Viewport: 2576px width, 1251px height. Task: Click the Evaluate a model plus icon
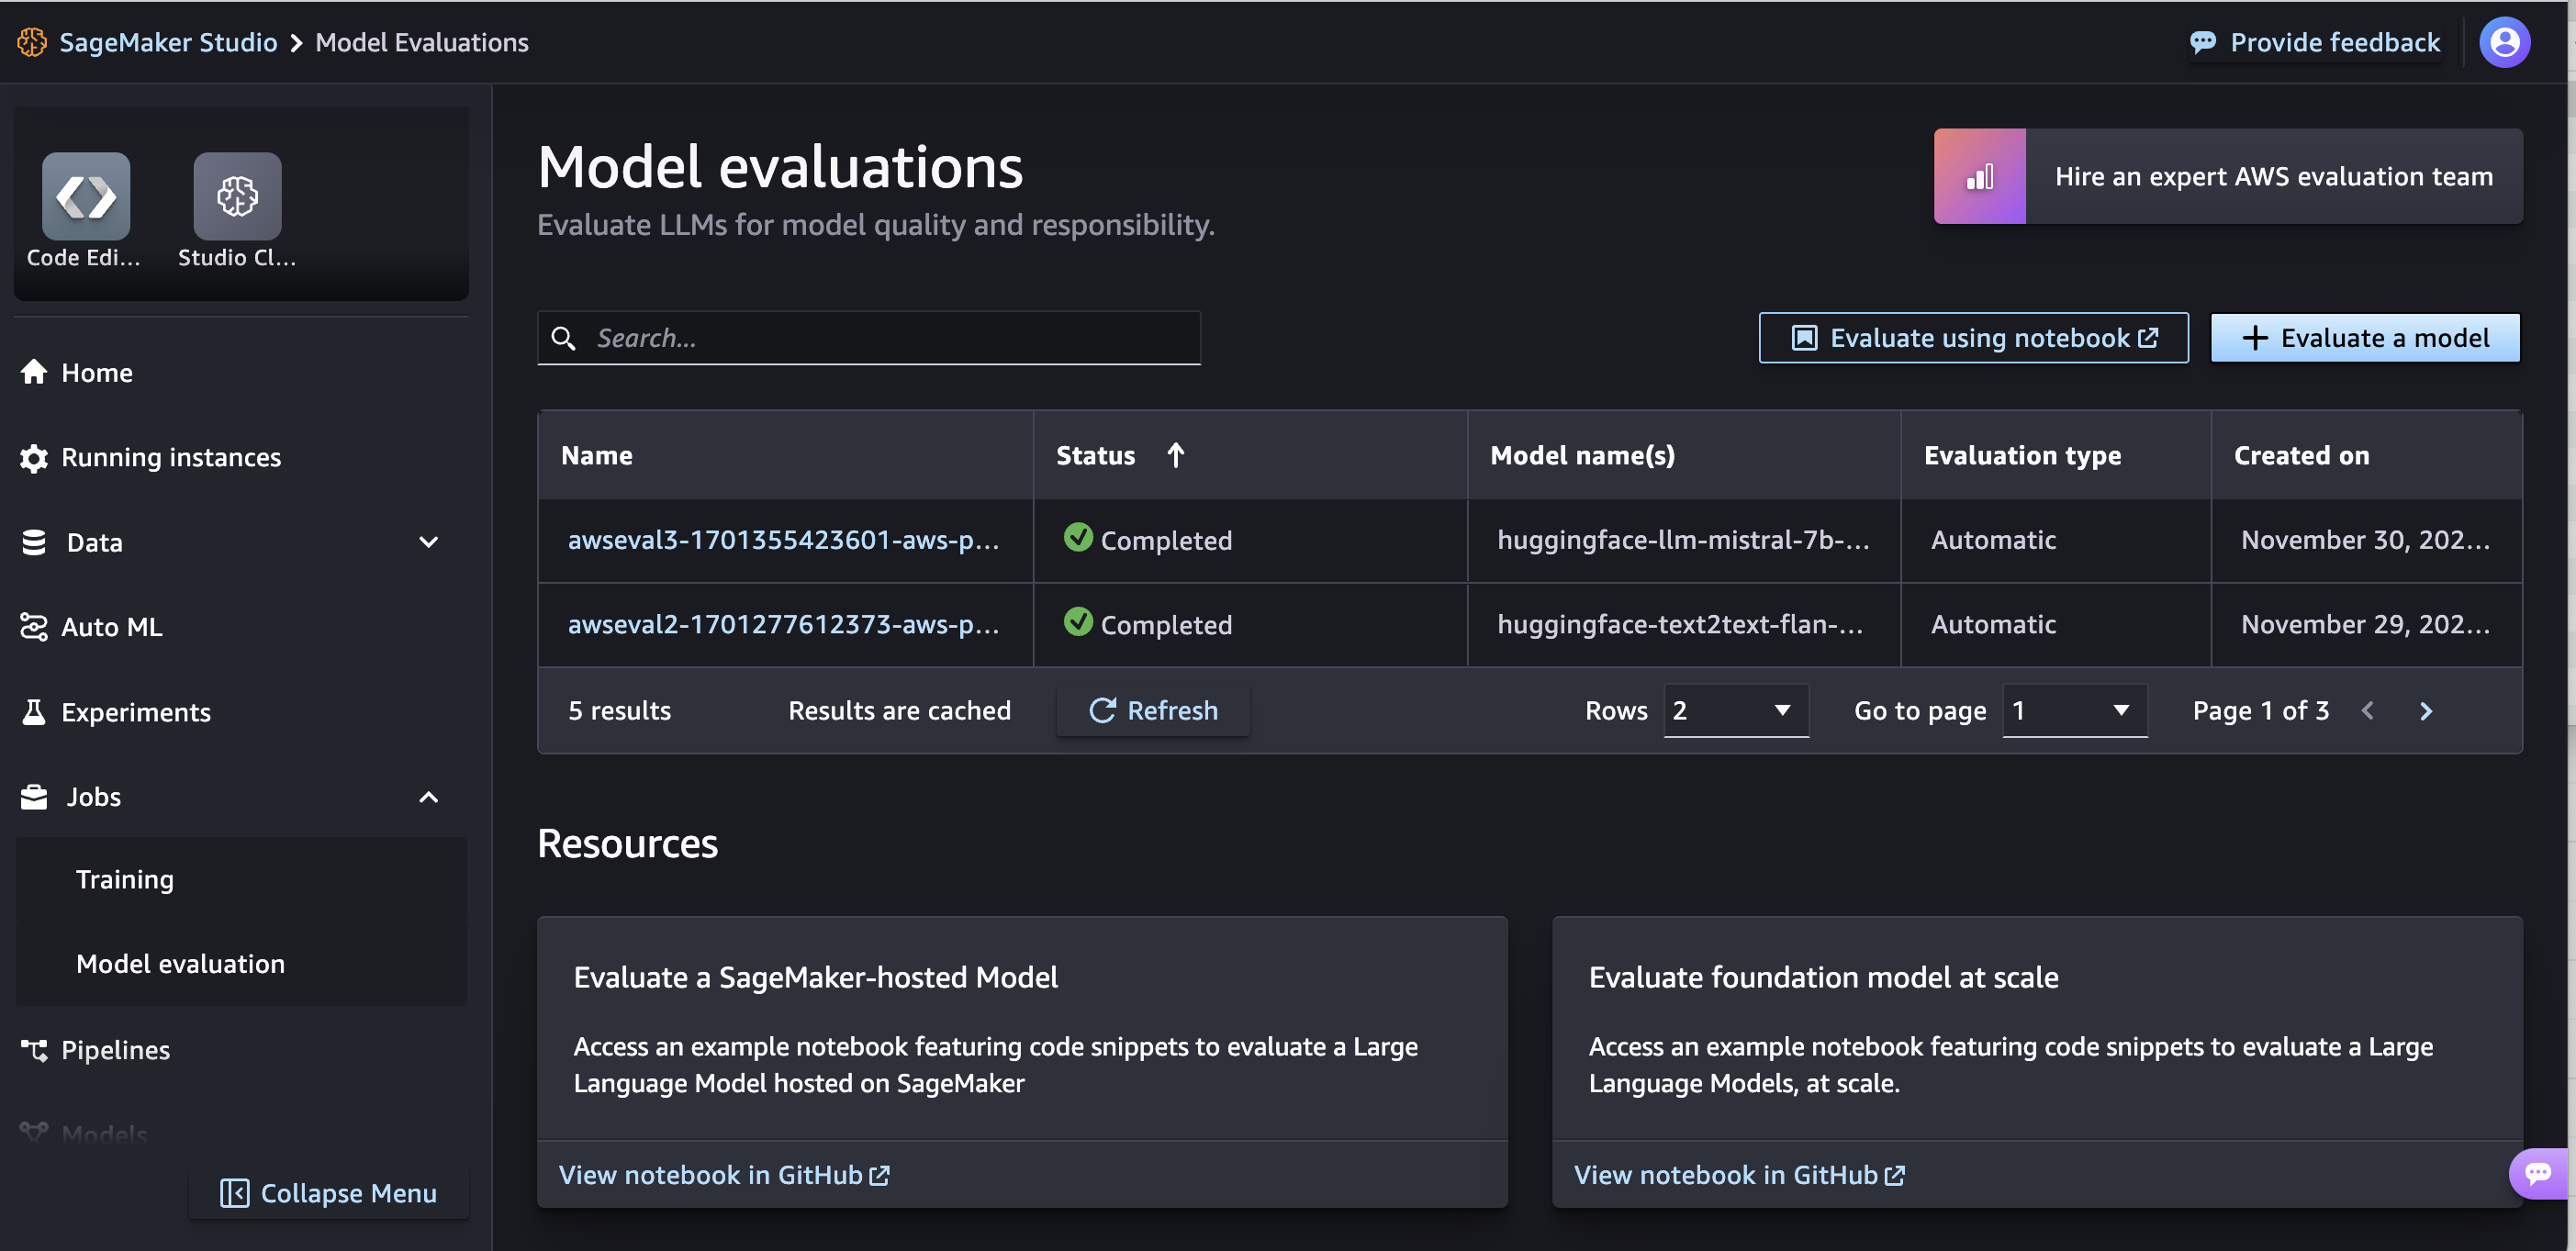pos(2252,337)
